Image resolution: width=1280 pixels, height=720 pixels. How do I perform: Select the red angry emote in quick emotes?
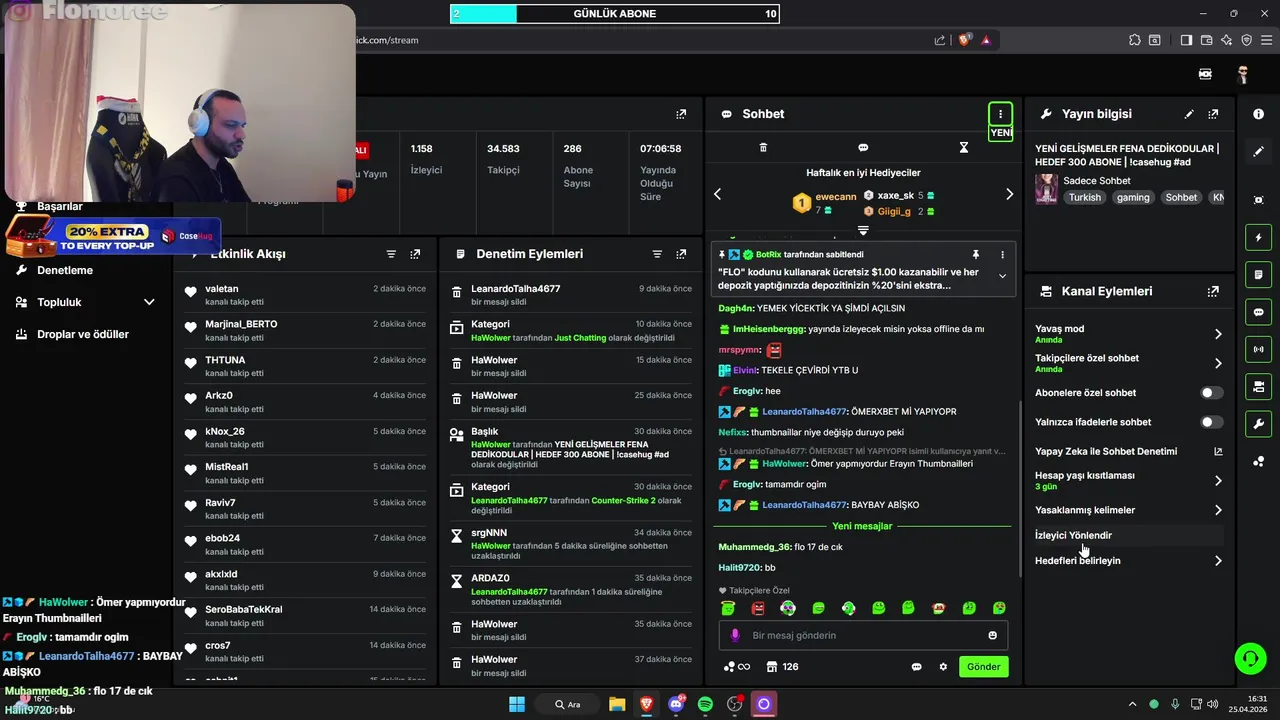758,608
